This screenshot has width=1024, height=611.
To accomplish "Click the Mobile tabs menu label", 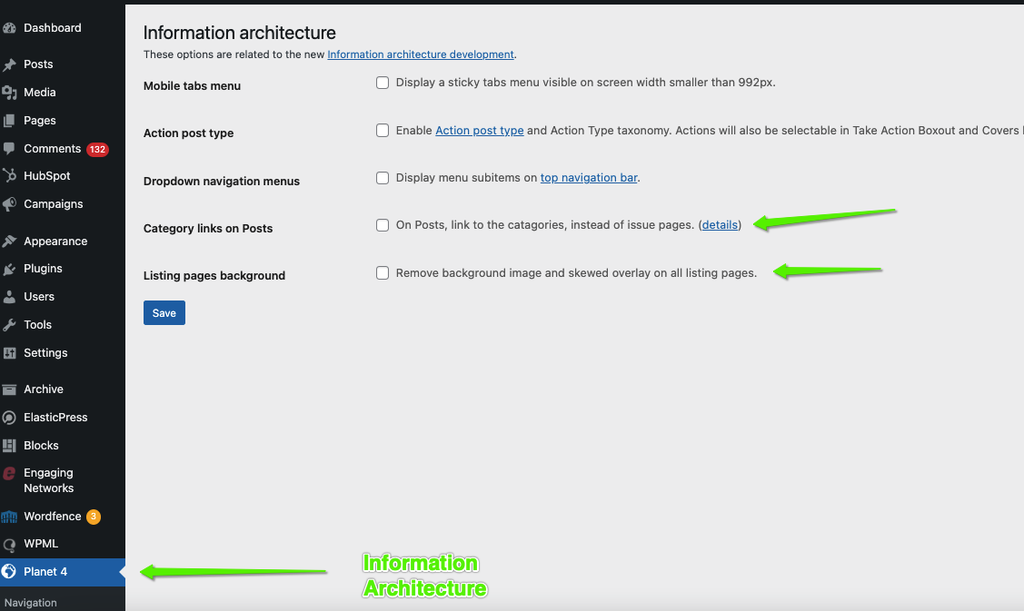I will [192, 86].
